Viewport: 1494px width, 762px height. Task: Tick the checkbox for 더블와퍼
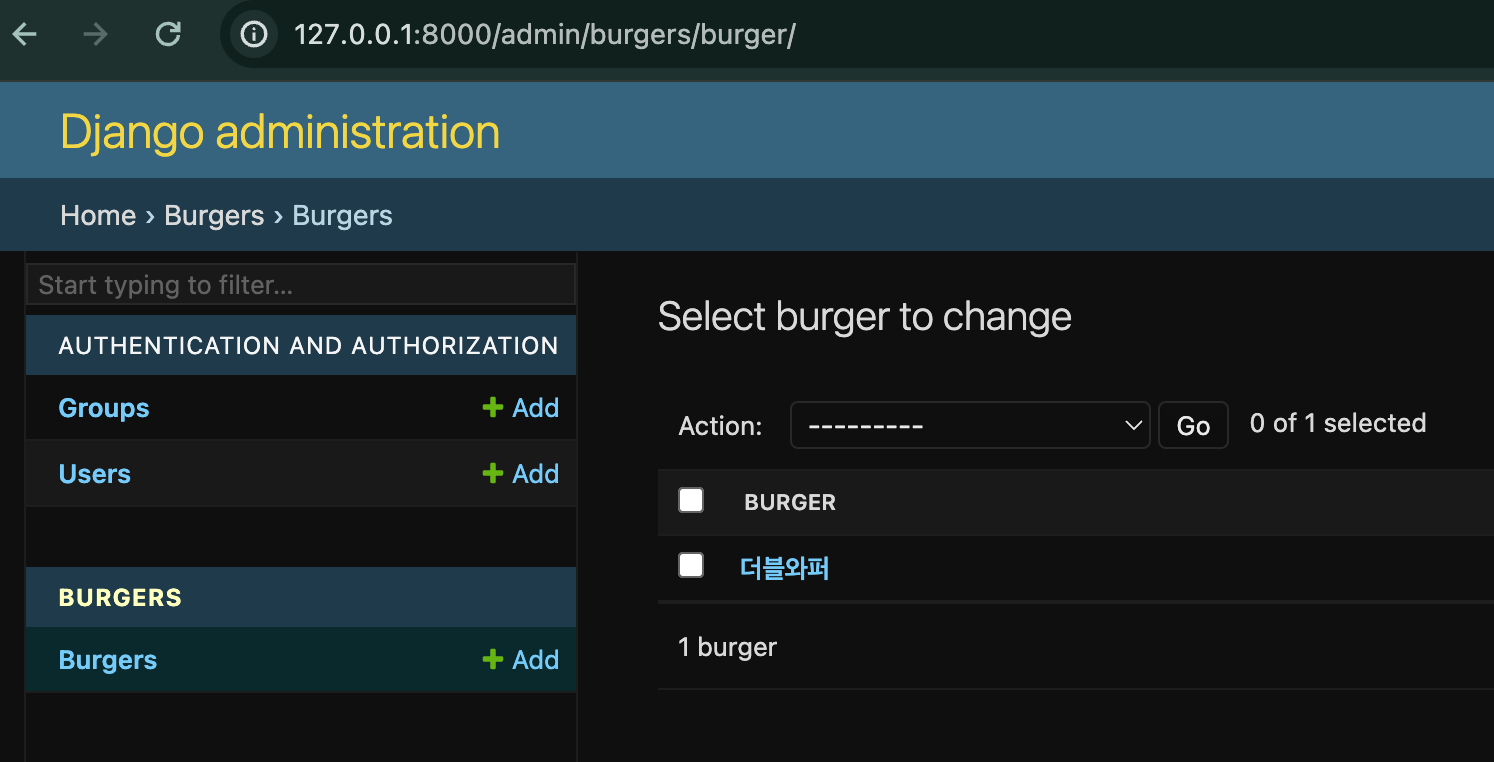[x=691, y=565]
